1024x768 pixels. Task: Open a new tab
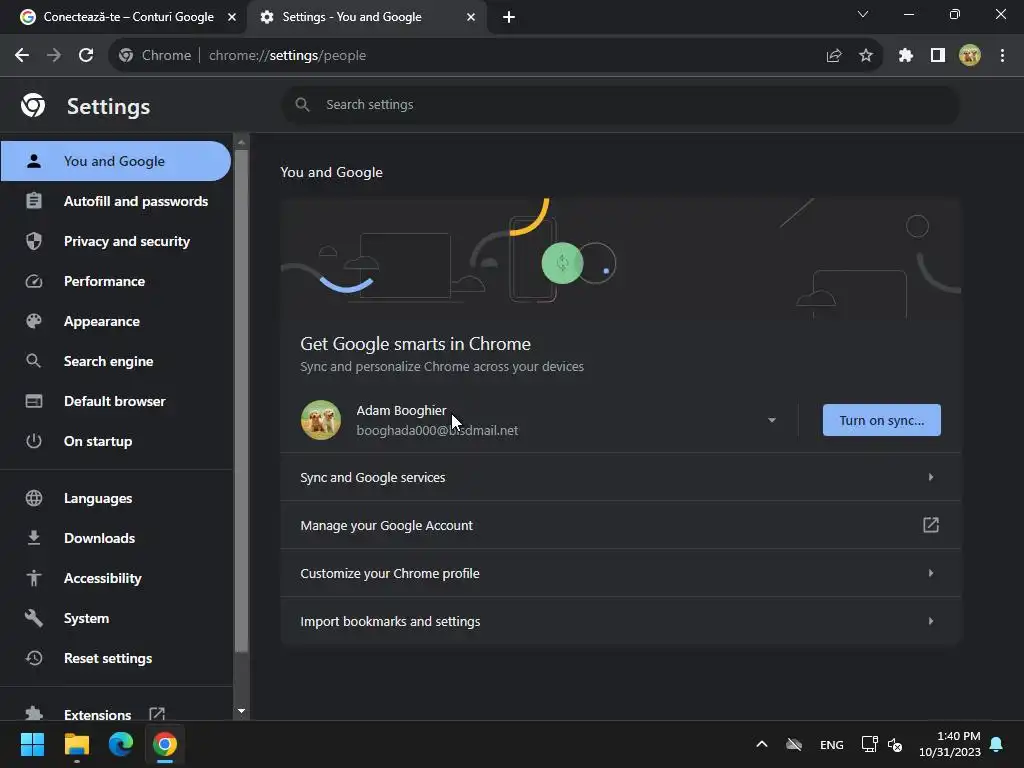[x=509, y=17]
